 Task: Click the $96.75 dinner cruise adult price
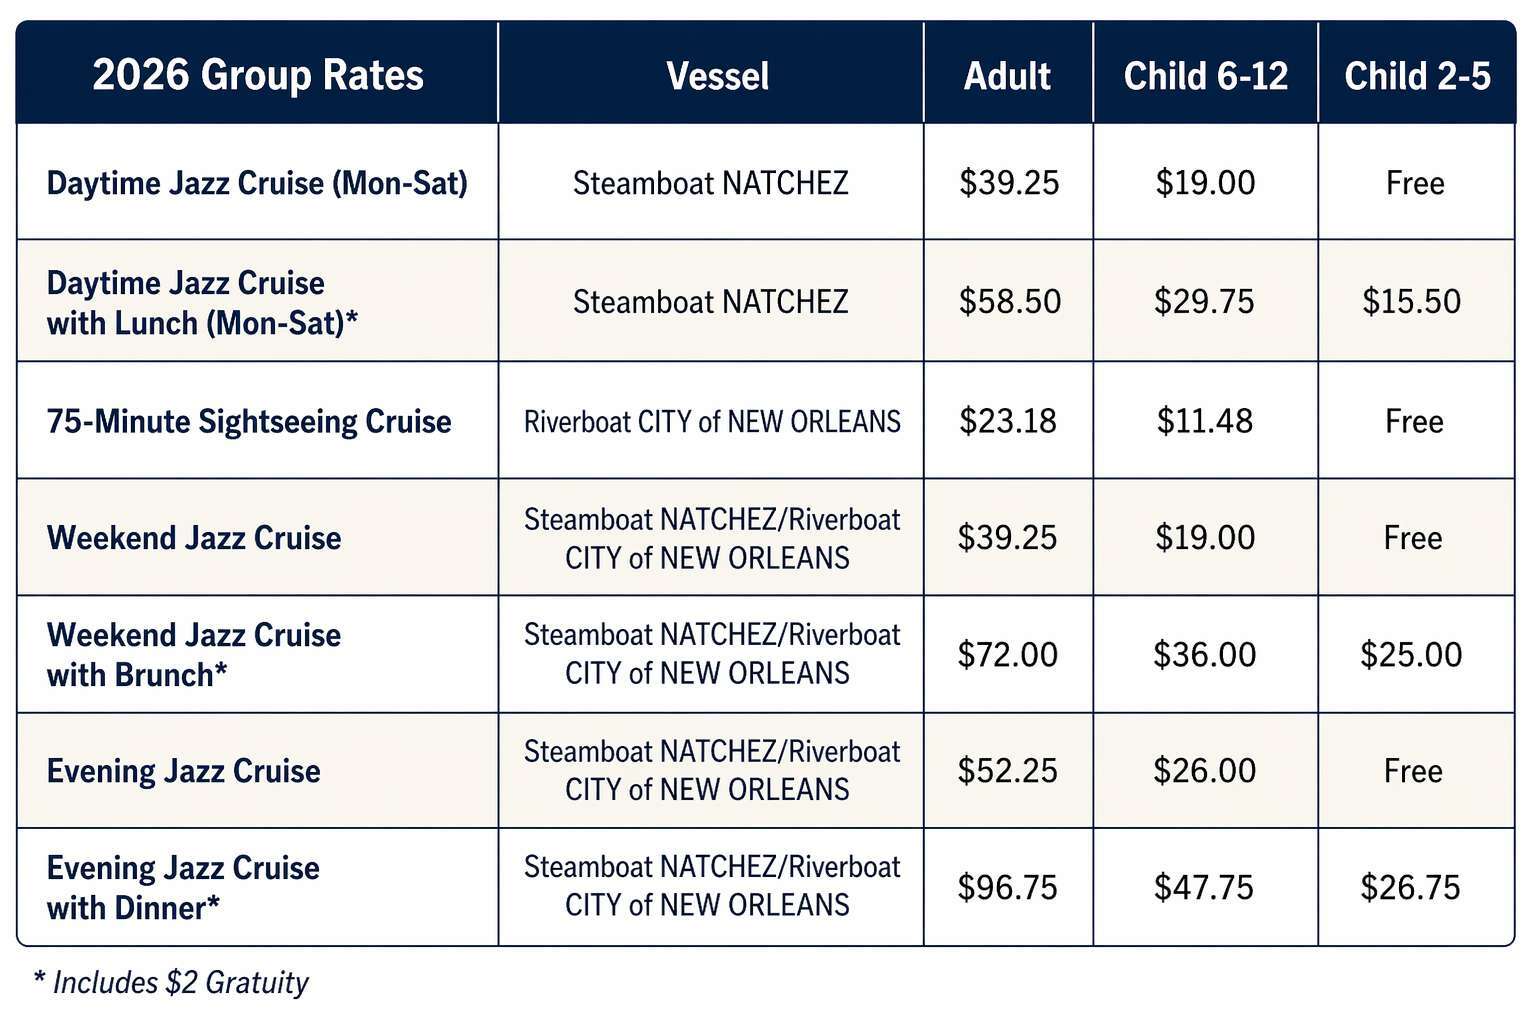click(x=1007, y=887)
